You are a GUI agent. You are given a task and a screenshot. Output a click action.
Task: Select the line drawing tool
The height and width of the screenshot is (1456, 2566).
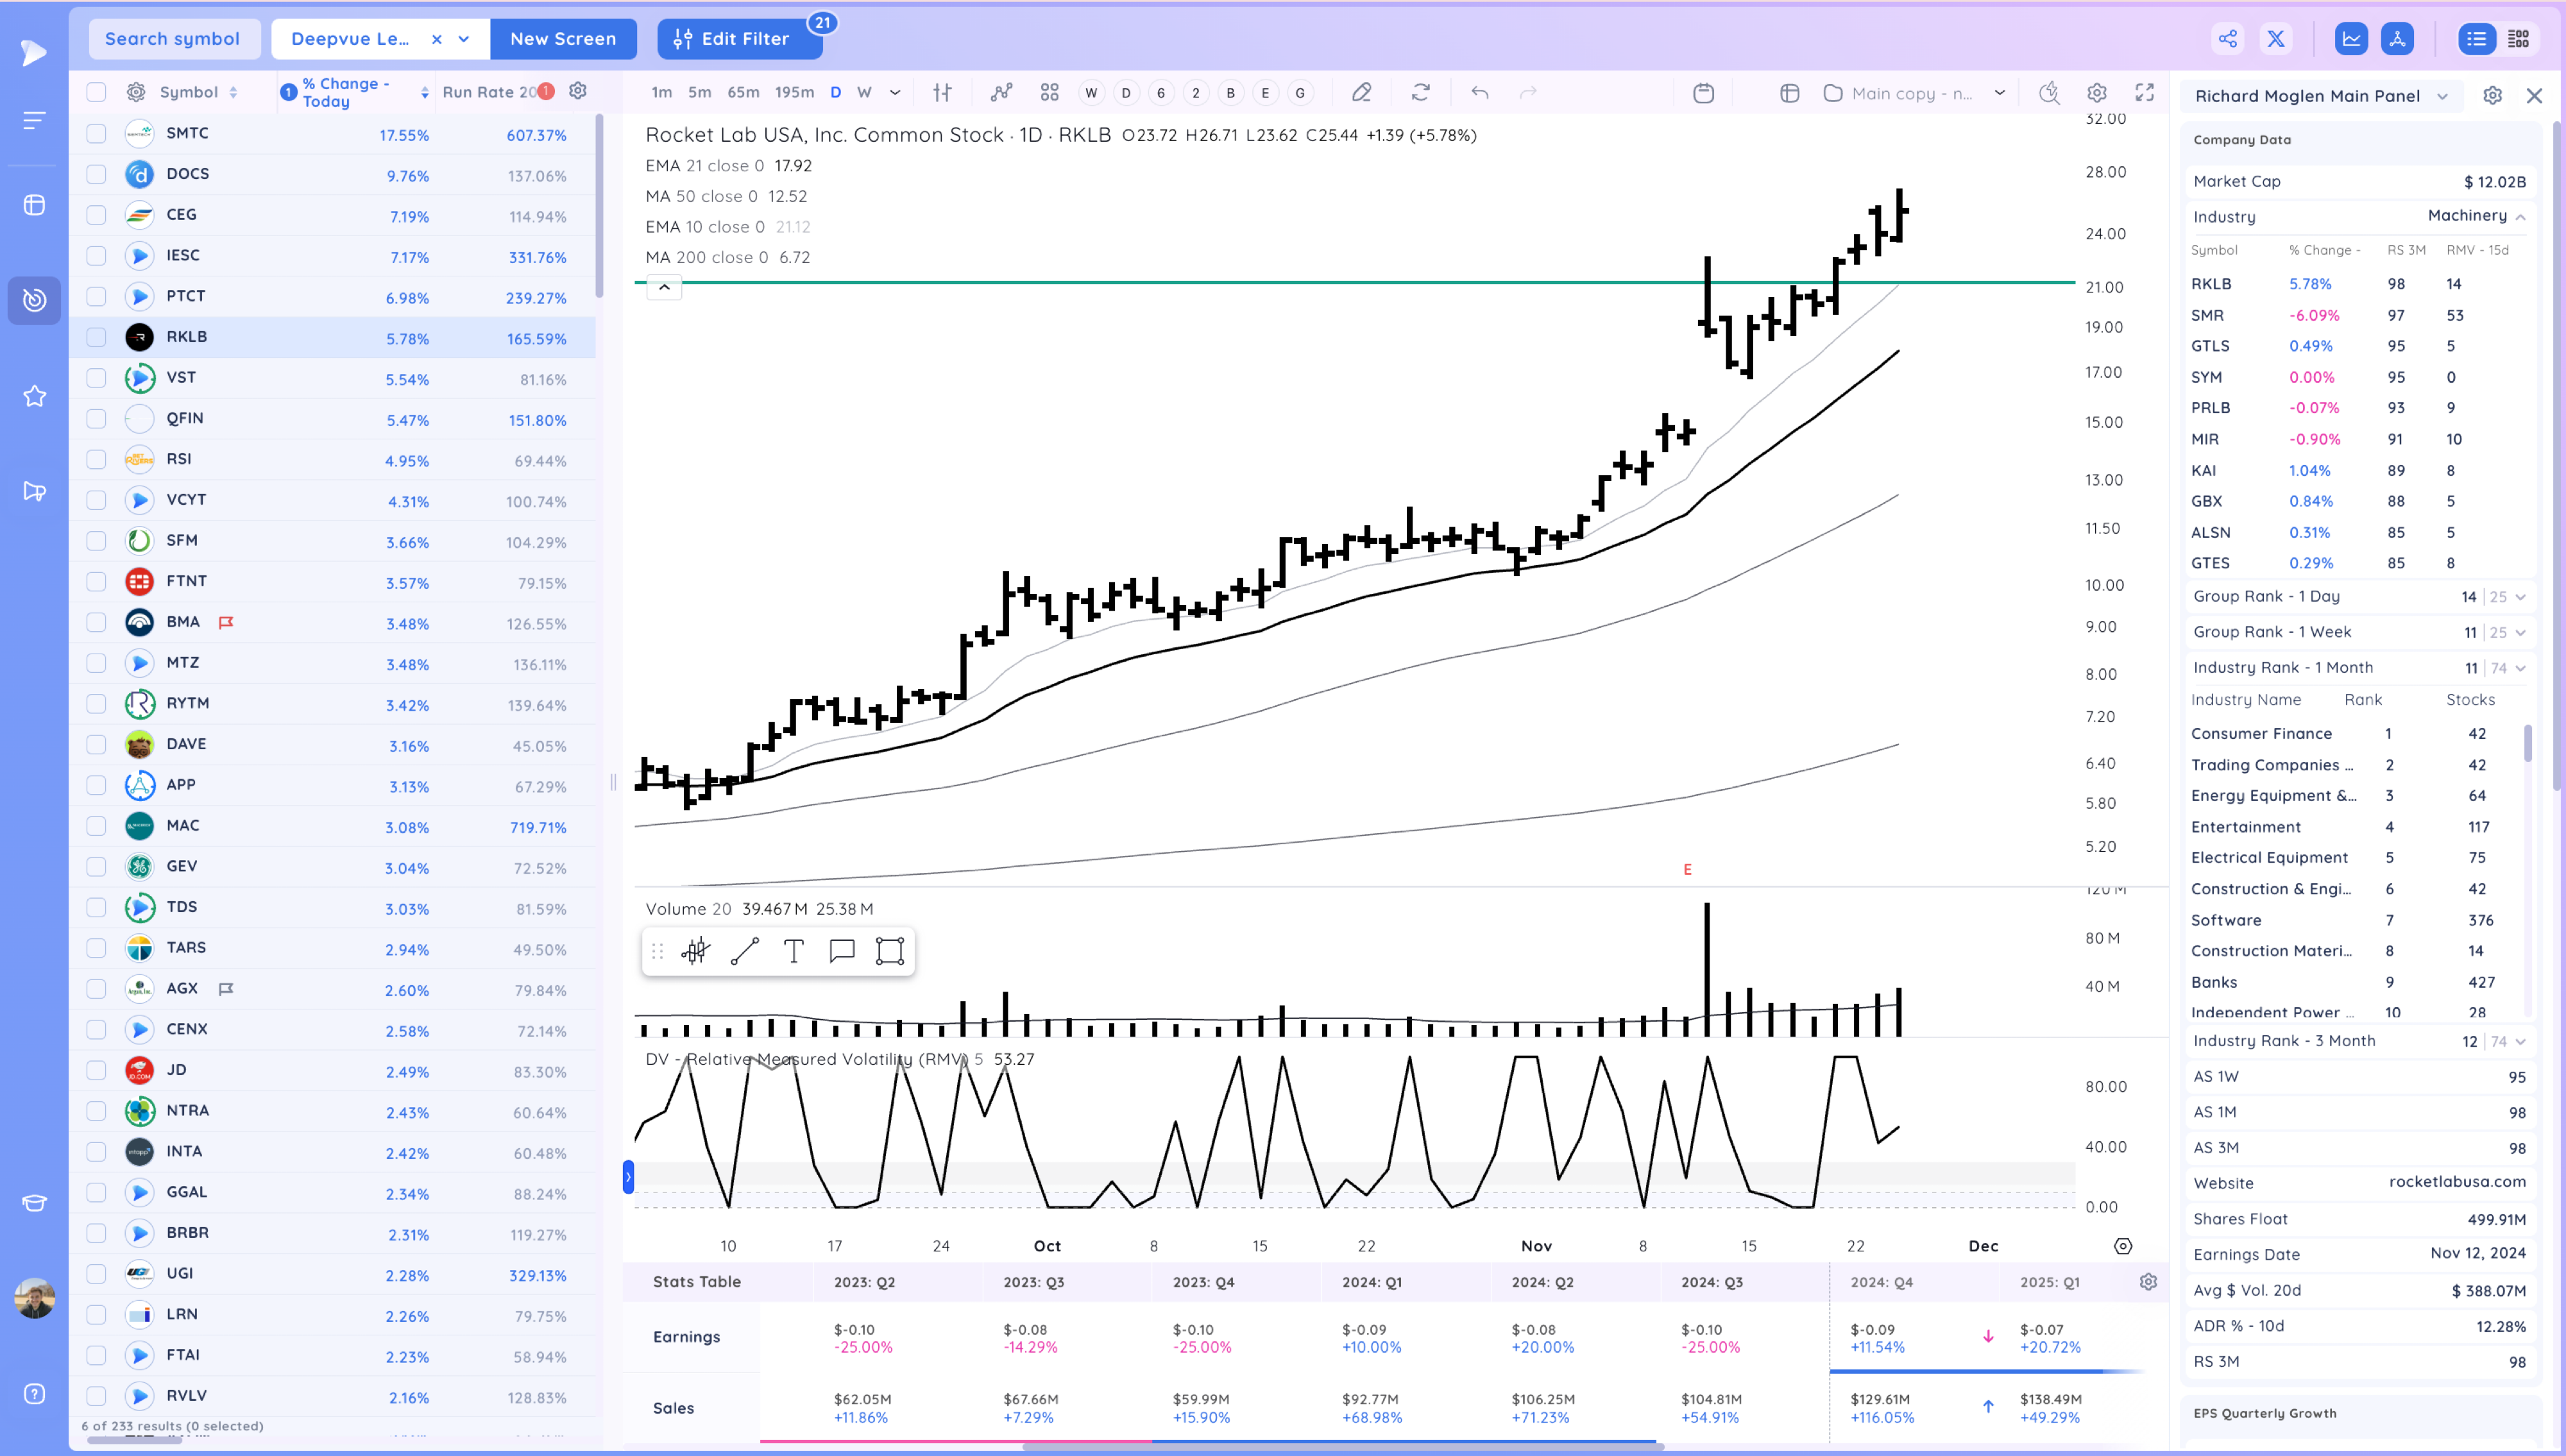[x=745, y=951]
